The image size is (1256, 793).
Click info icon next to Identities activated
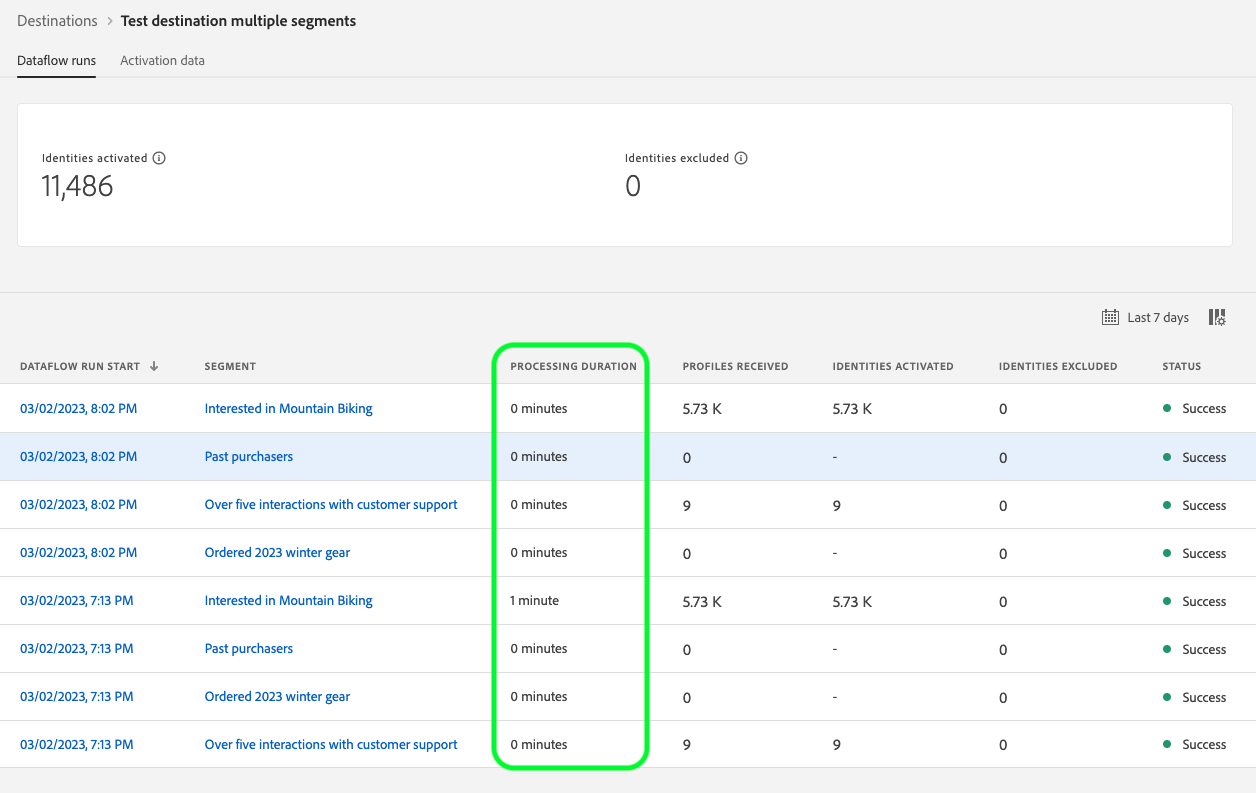(159, 158)
